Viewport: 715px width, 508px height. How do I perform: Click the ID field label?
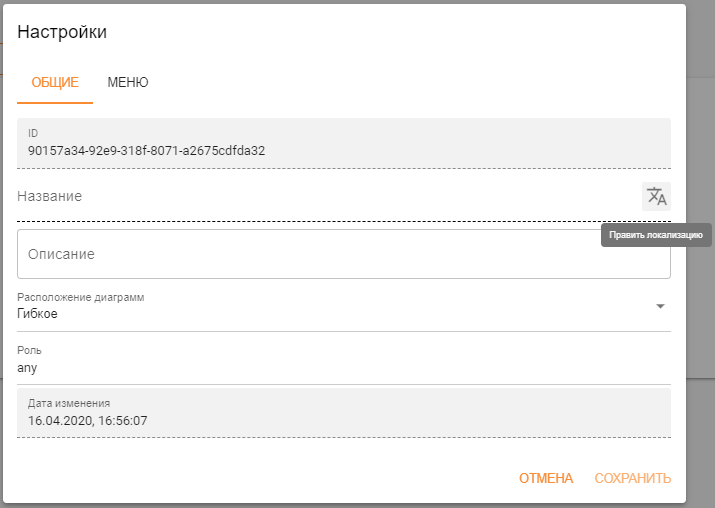33,133
